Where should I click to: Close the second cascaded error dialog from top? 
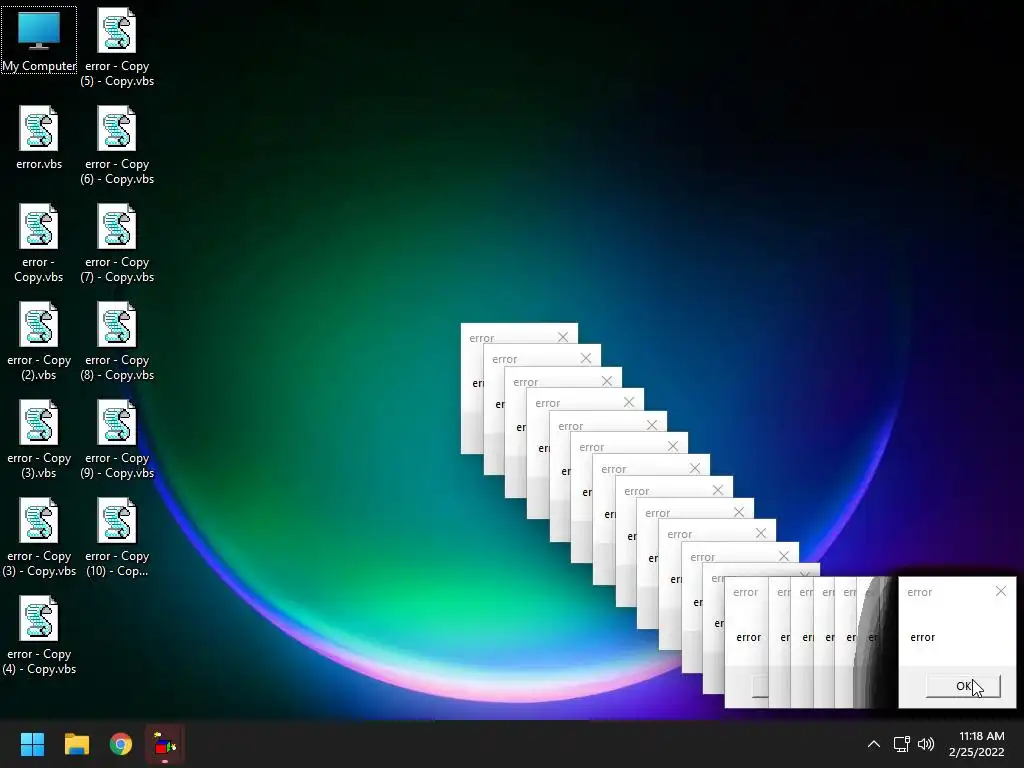(586, 359)
